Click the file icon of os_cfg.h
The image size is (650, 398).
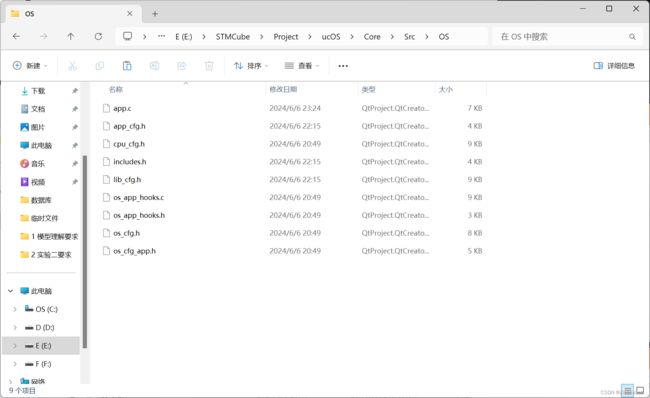coord(107,233)
